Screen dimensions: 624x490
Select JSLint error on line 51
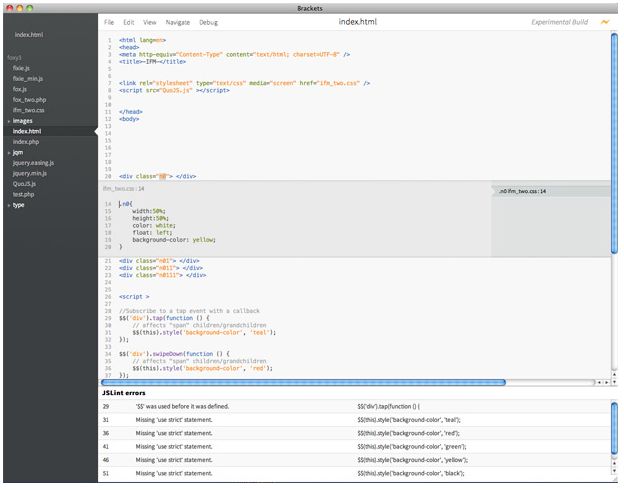[354, 473]
